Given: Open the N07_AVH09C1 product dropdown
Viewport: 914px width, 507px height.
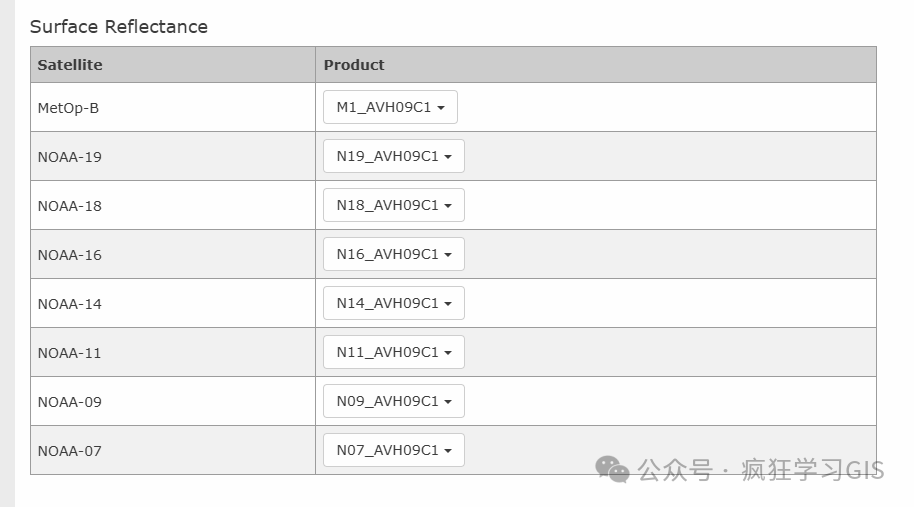Looking at the screenshot, I should (x=393, y=450).
